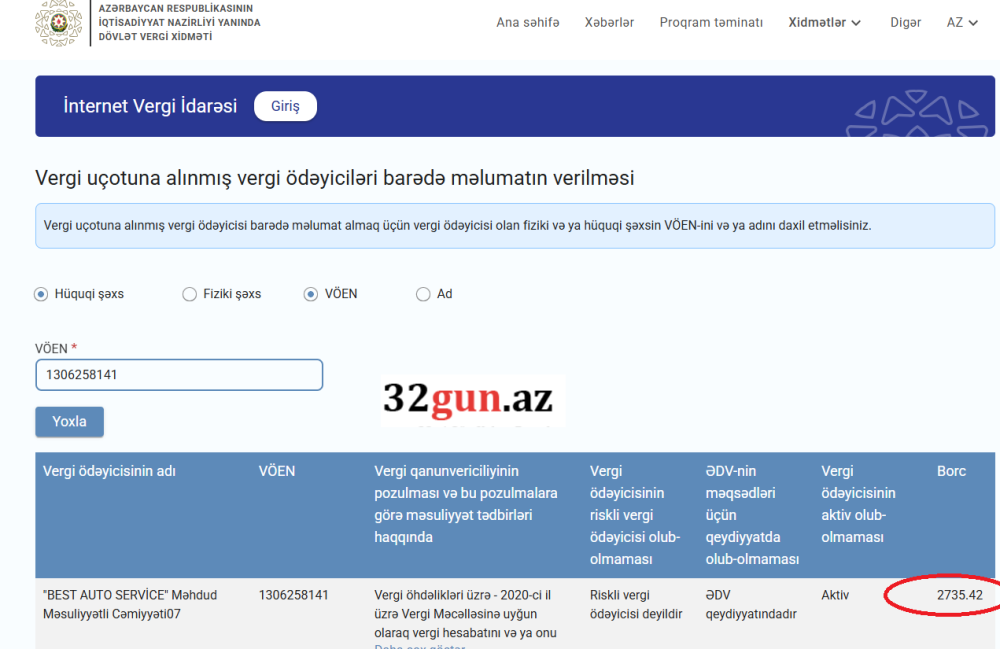
Task: Click the BEST AUTO SERVİCE taxpayer name cell
Action: 130,604
